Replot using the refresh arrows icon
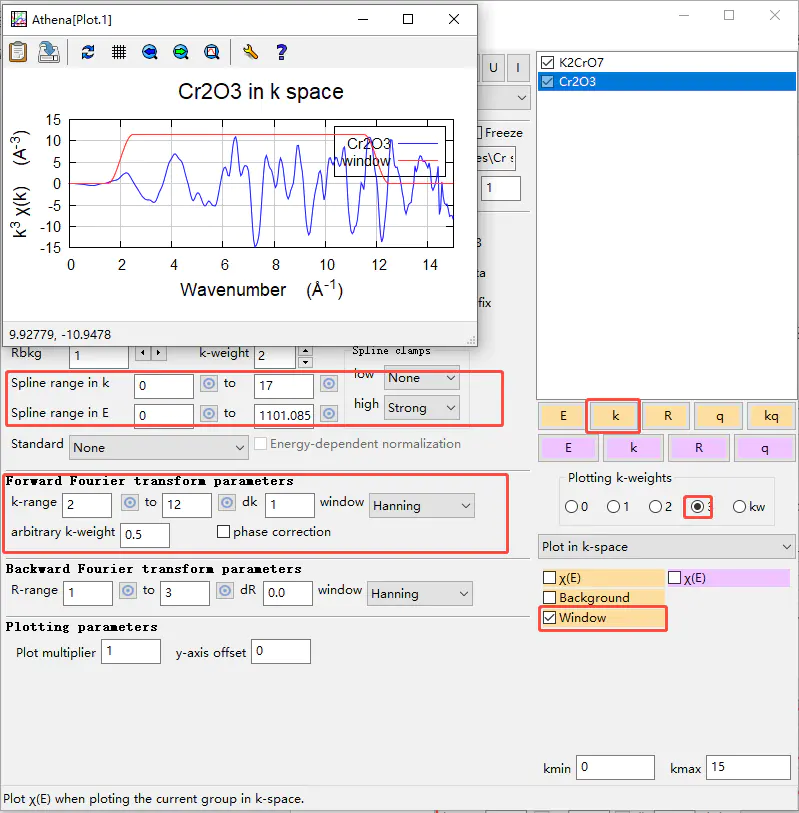Viewport: 799px width, 813px height. tap(88, 52)
